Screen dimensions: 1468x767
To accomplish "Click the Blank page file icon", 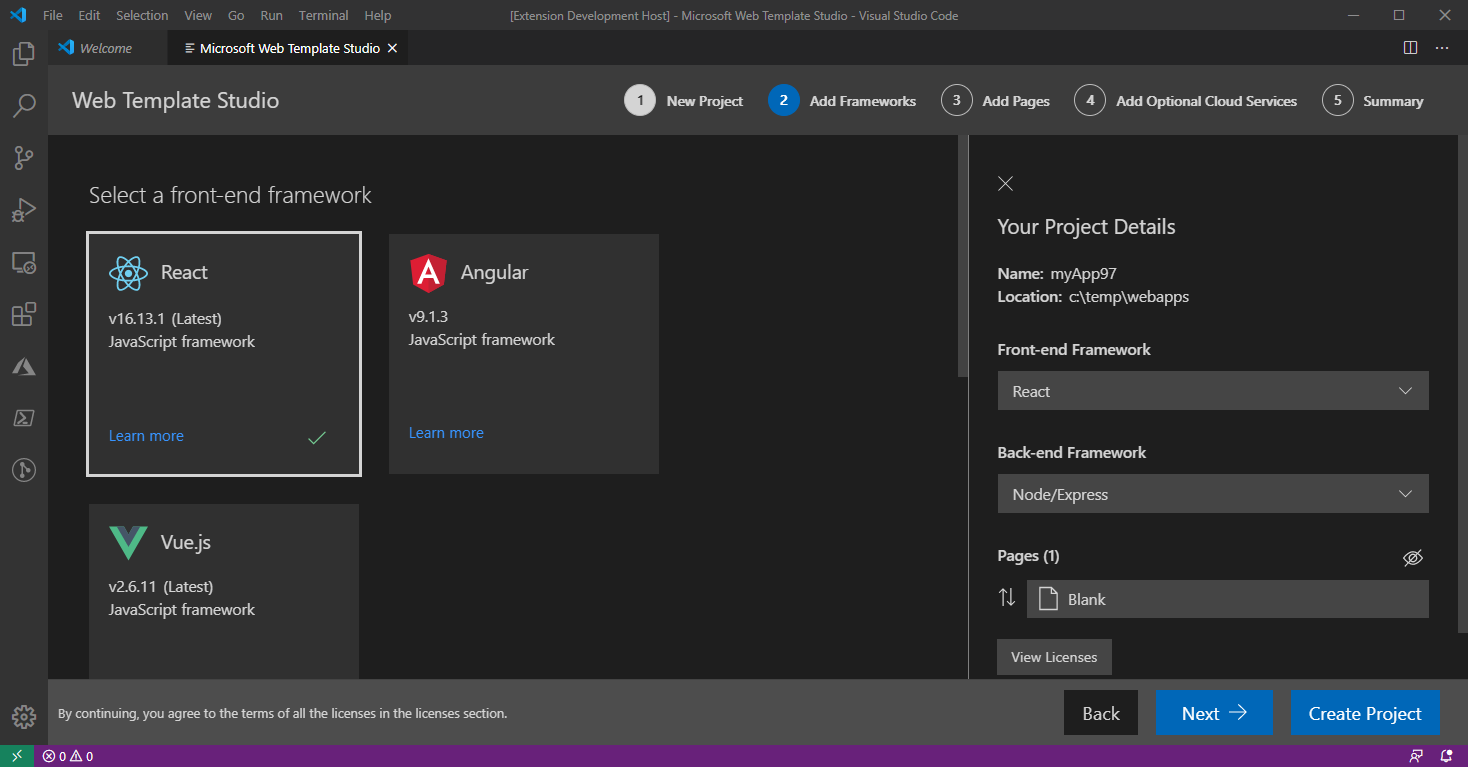I will click(1048, 599).
